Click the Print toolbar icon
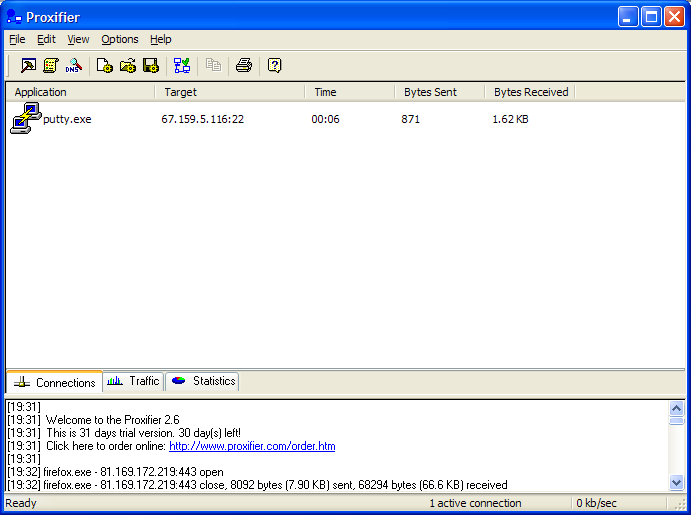The image size is (691, 515). pyautogui.click(x=244, y=66)
